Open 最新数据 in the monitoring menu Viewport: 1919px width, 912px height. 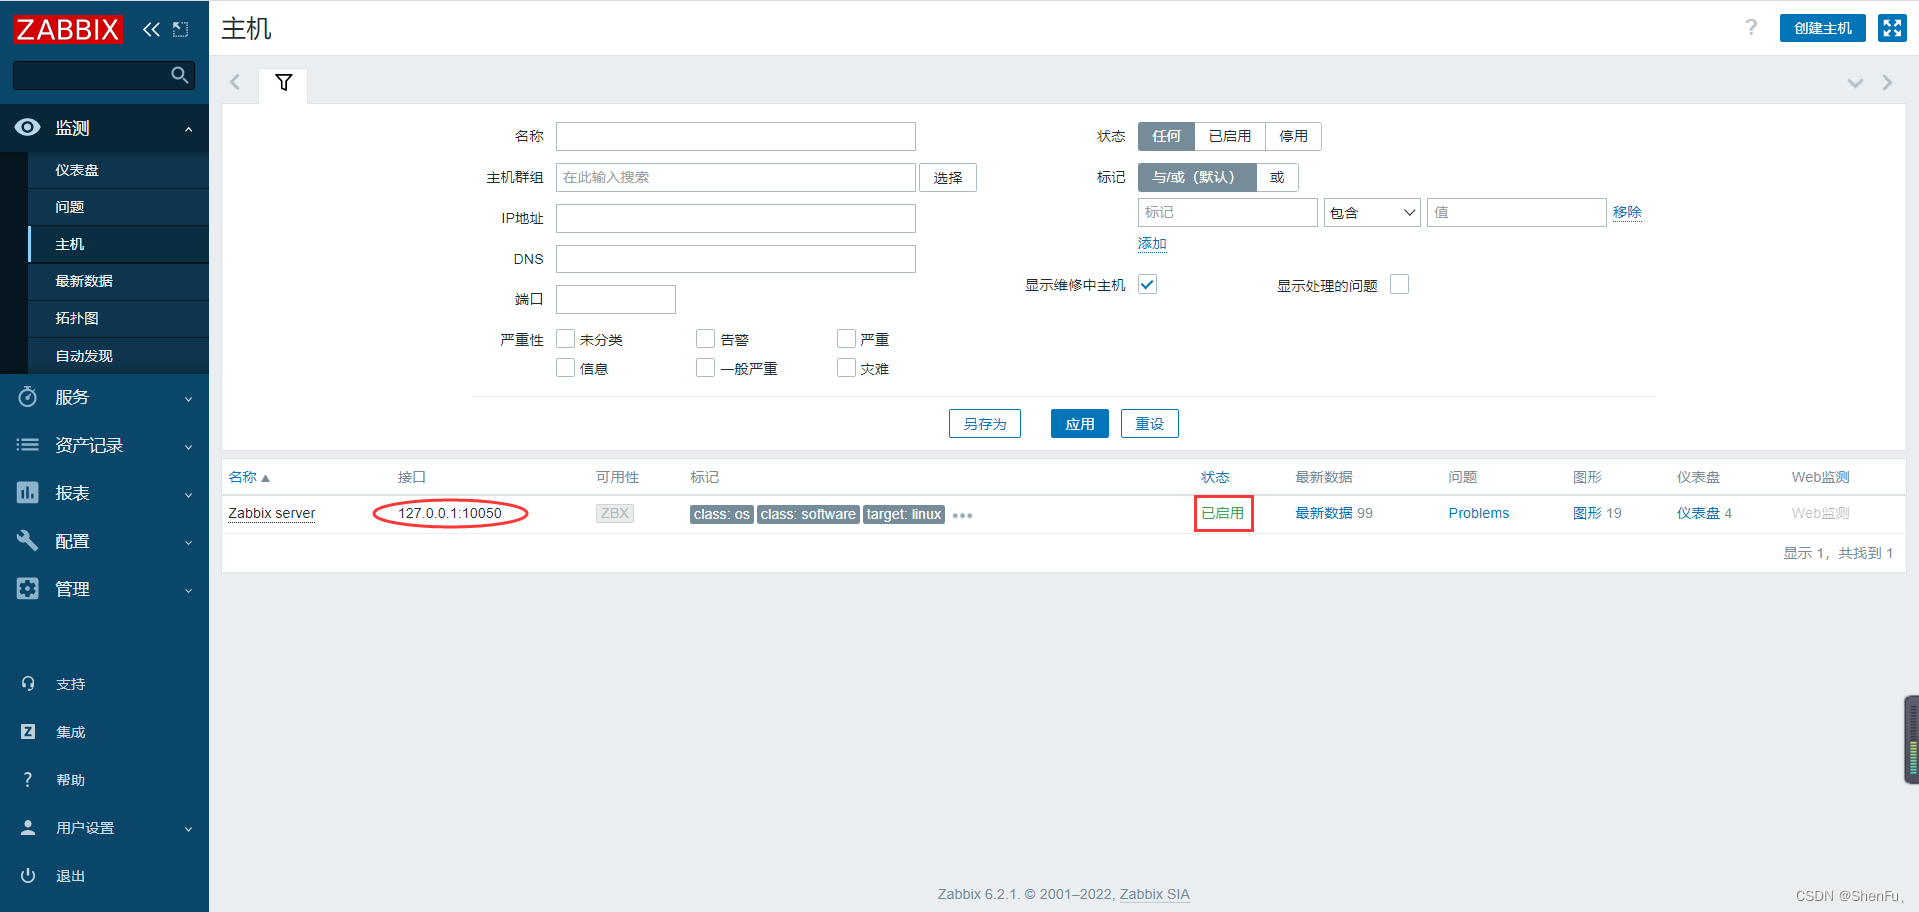coord(84,281)
